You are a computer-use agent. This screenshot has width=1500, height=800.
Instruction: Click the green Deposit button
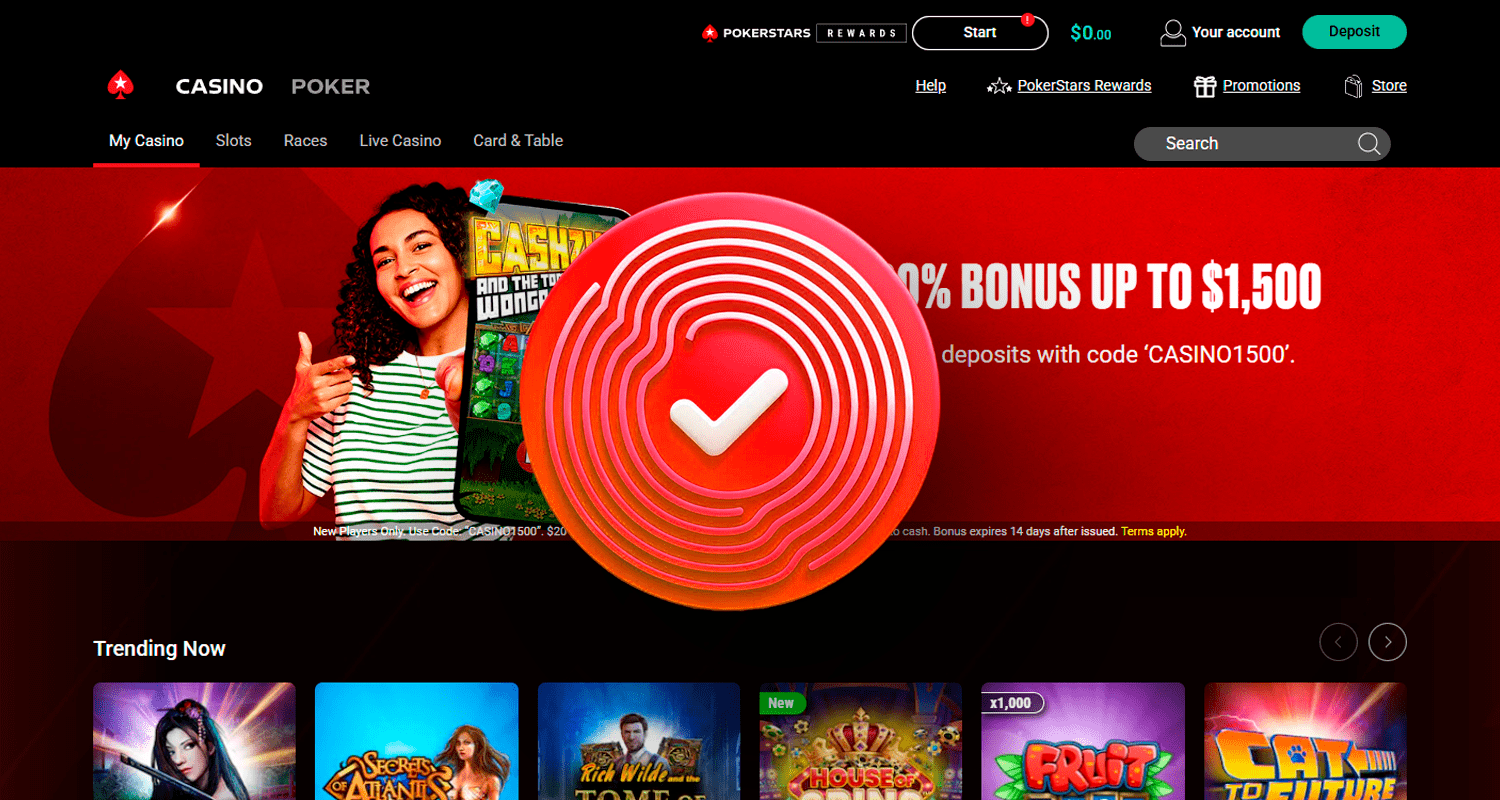(1354, 32)
